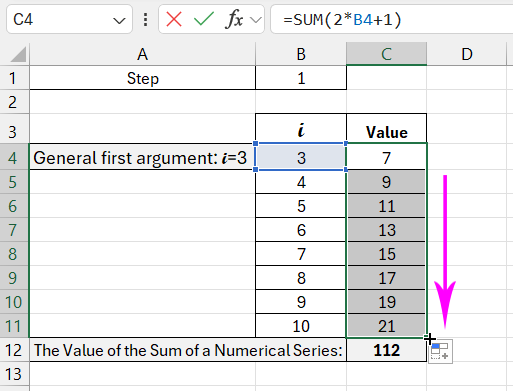This screenshot has width=513, height=391.
Task: Click cell B7 containing 6
Action: tap(301, 230)
